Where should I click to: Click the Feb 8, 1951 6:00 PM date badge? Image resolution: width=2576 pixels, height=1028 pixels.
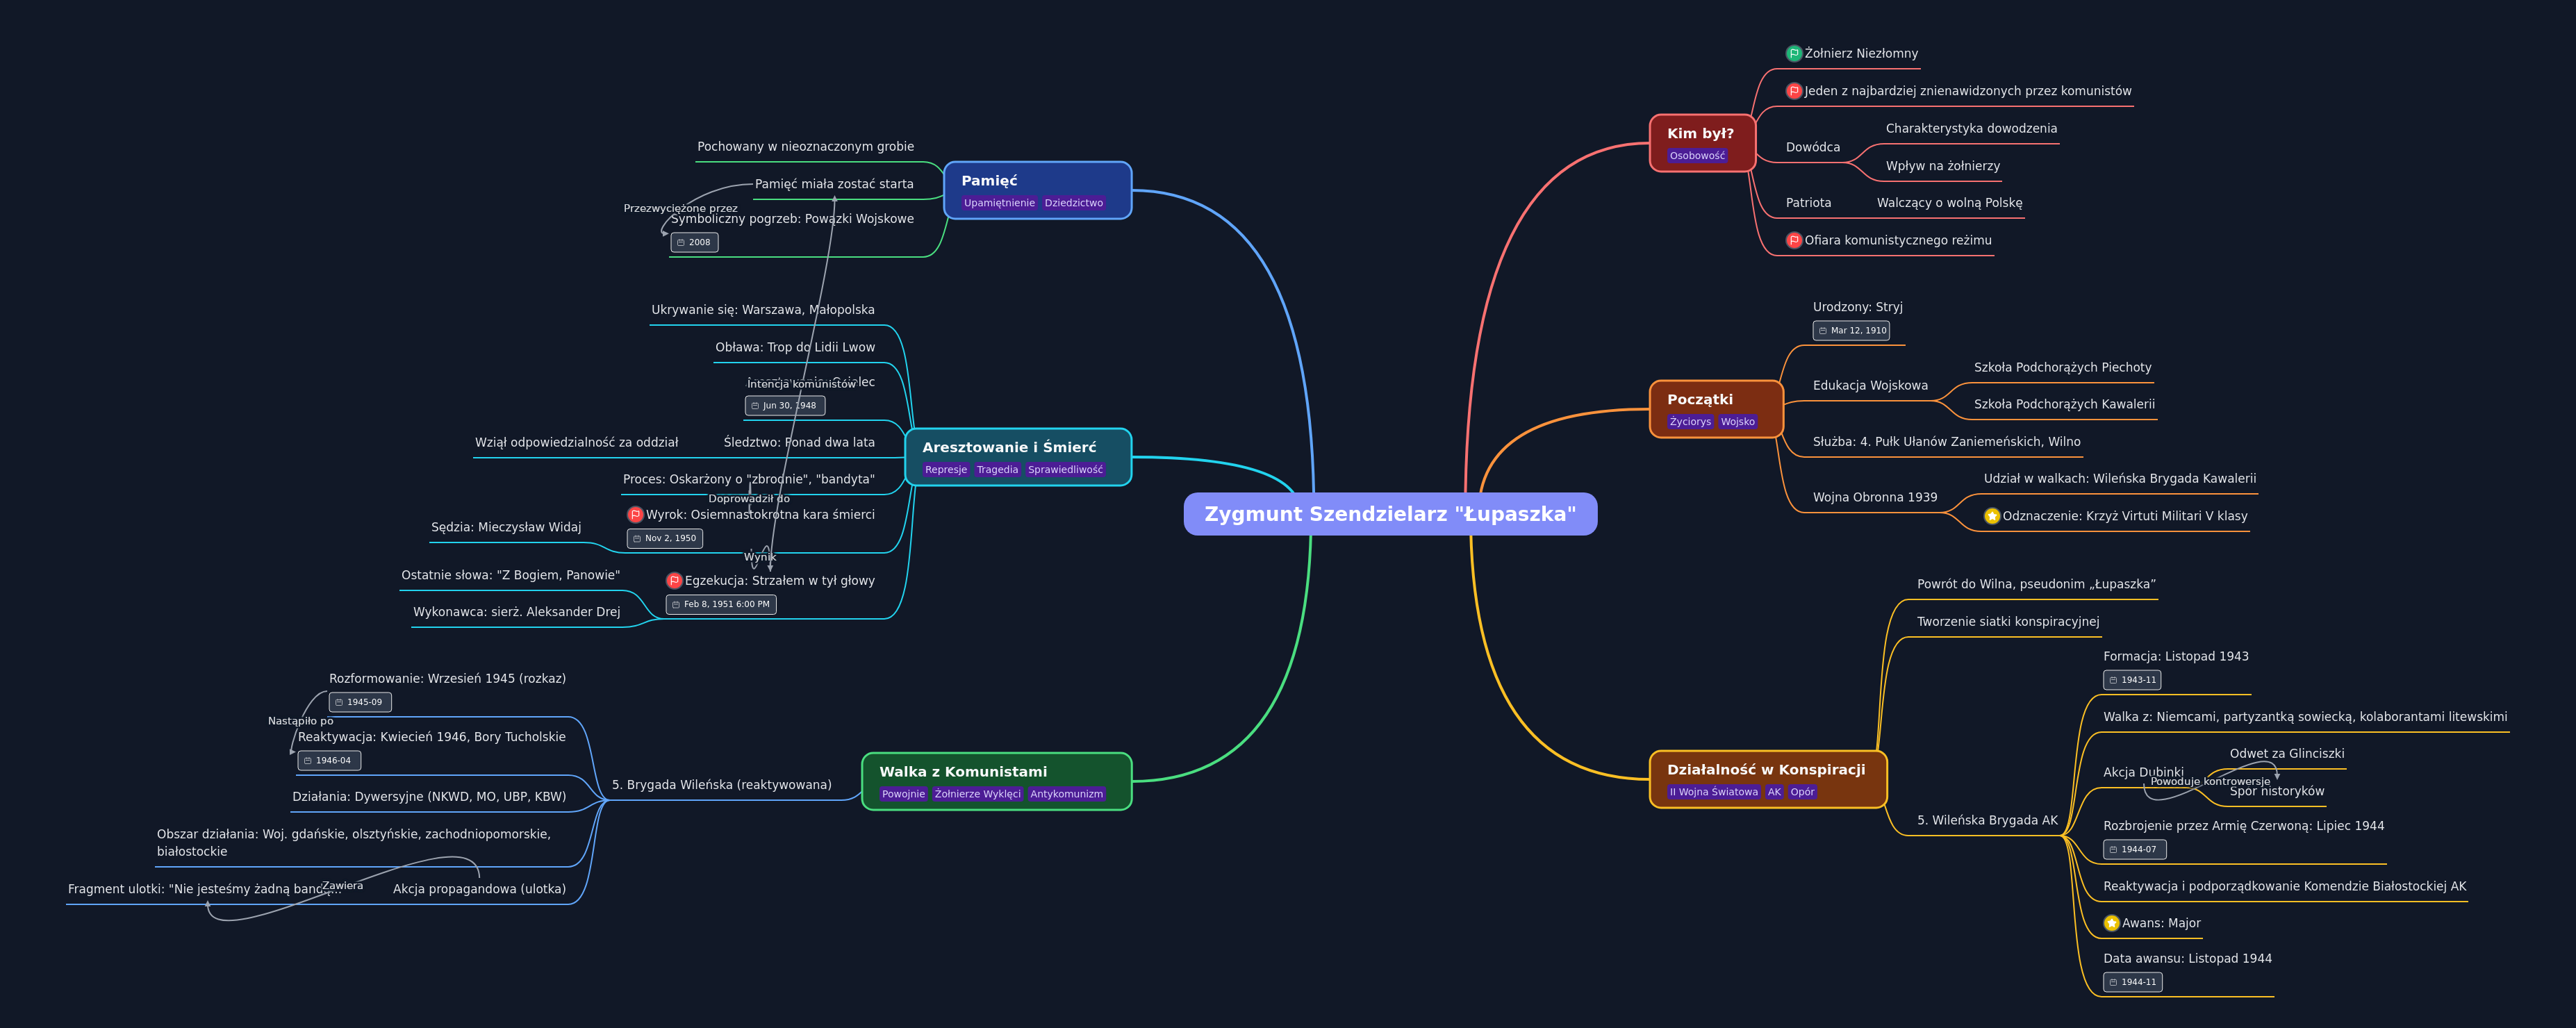pyautogui.click(x=721, y=605)
